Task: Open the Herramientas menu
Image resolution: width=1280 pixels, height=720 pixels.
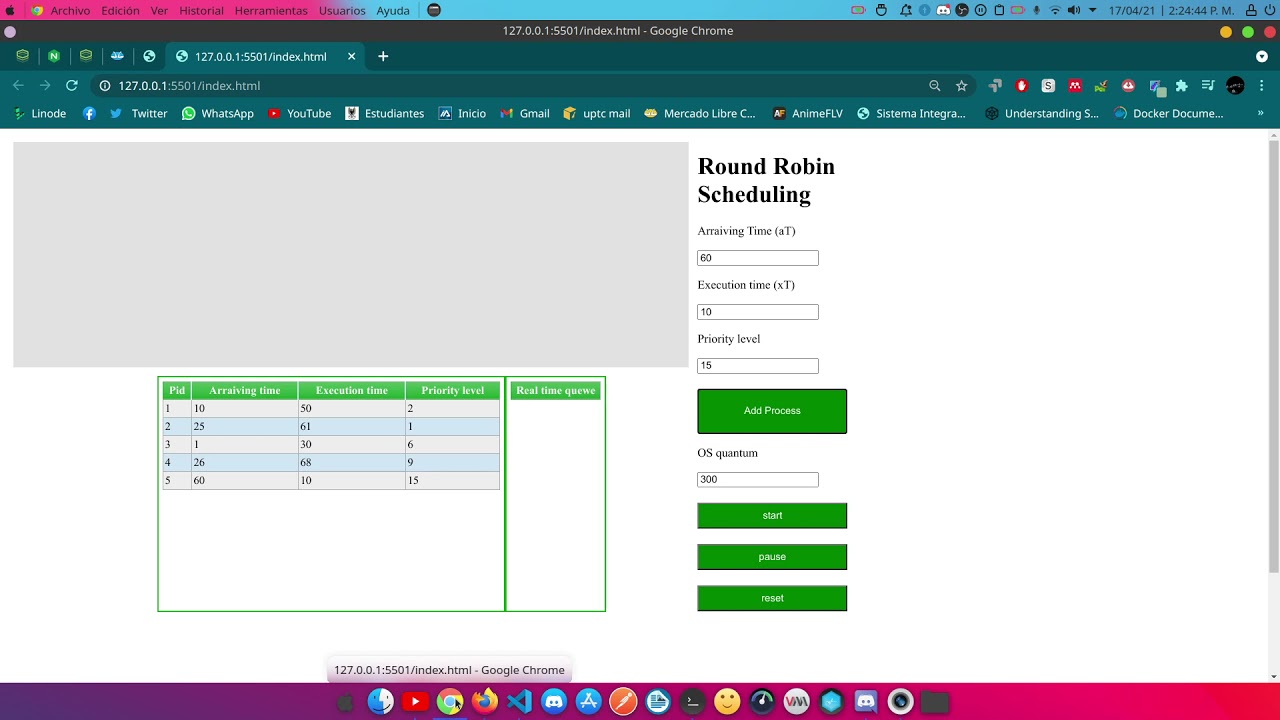Action: (271, 10)
